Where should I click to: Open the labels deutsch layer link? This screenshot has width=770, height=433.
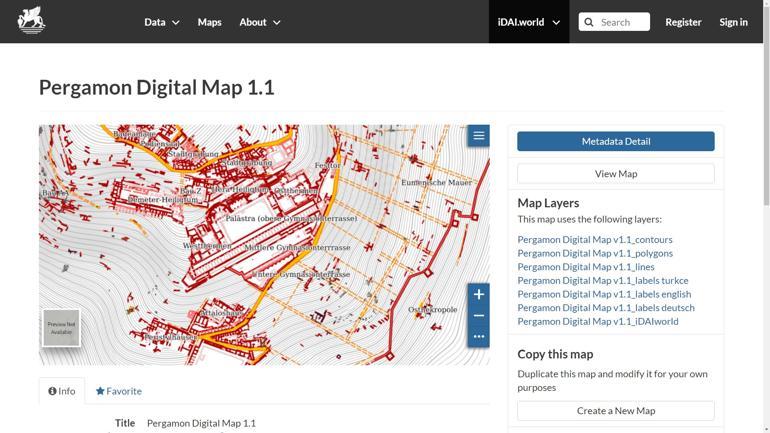click(x=605, y=308)
